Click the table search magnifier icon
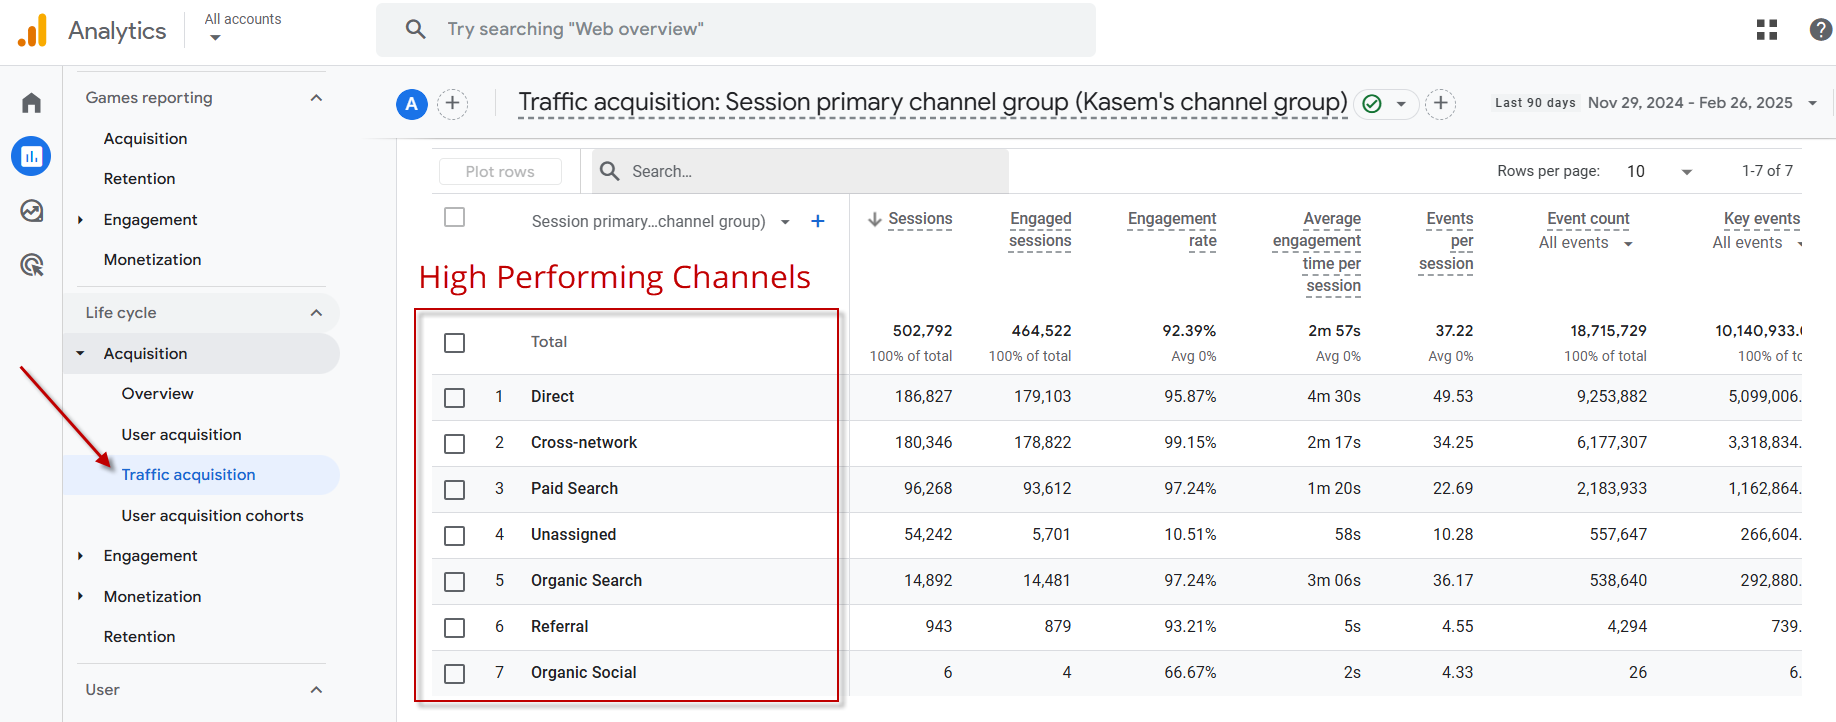 [609, 171]
